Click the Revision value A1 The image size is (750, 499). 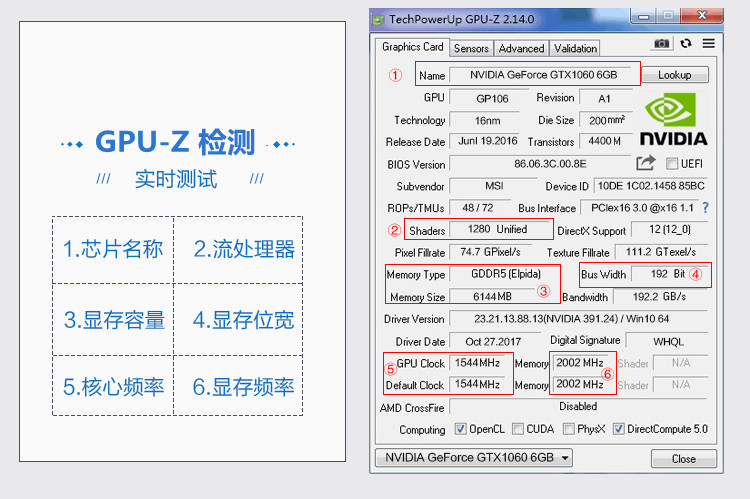pyautogui.click(x=606, y=98)
